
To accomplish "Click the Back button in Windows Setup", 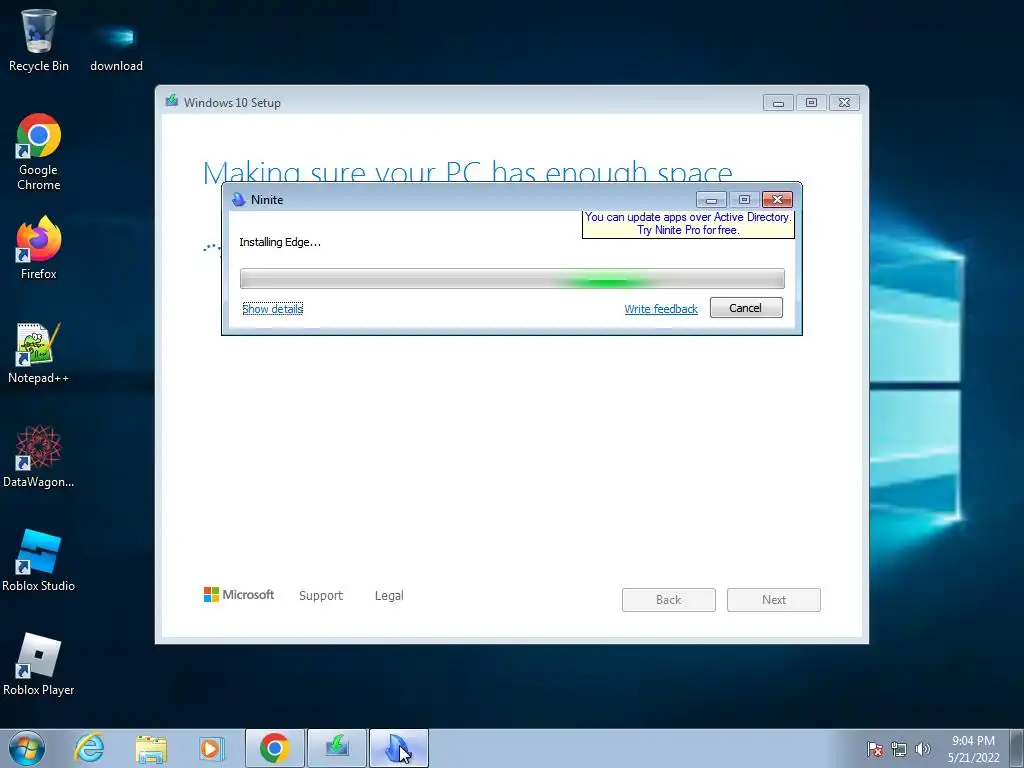I will pos(669,600).
